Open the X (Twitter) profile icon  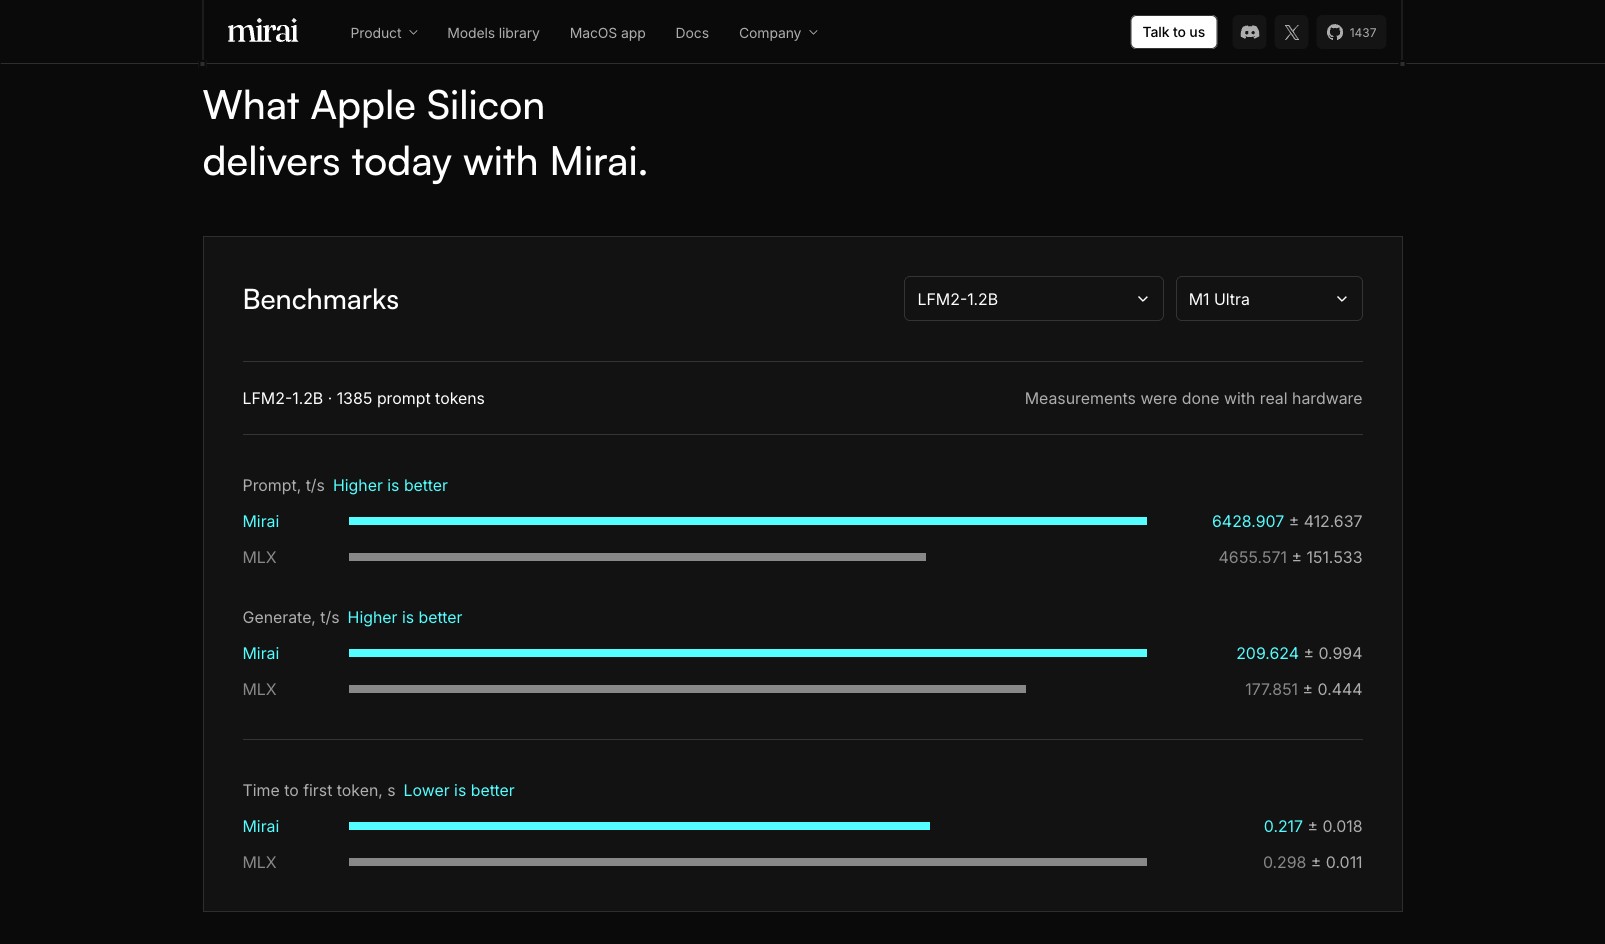(x=1291, y=32)
